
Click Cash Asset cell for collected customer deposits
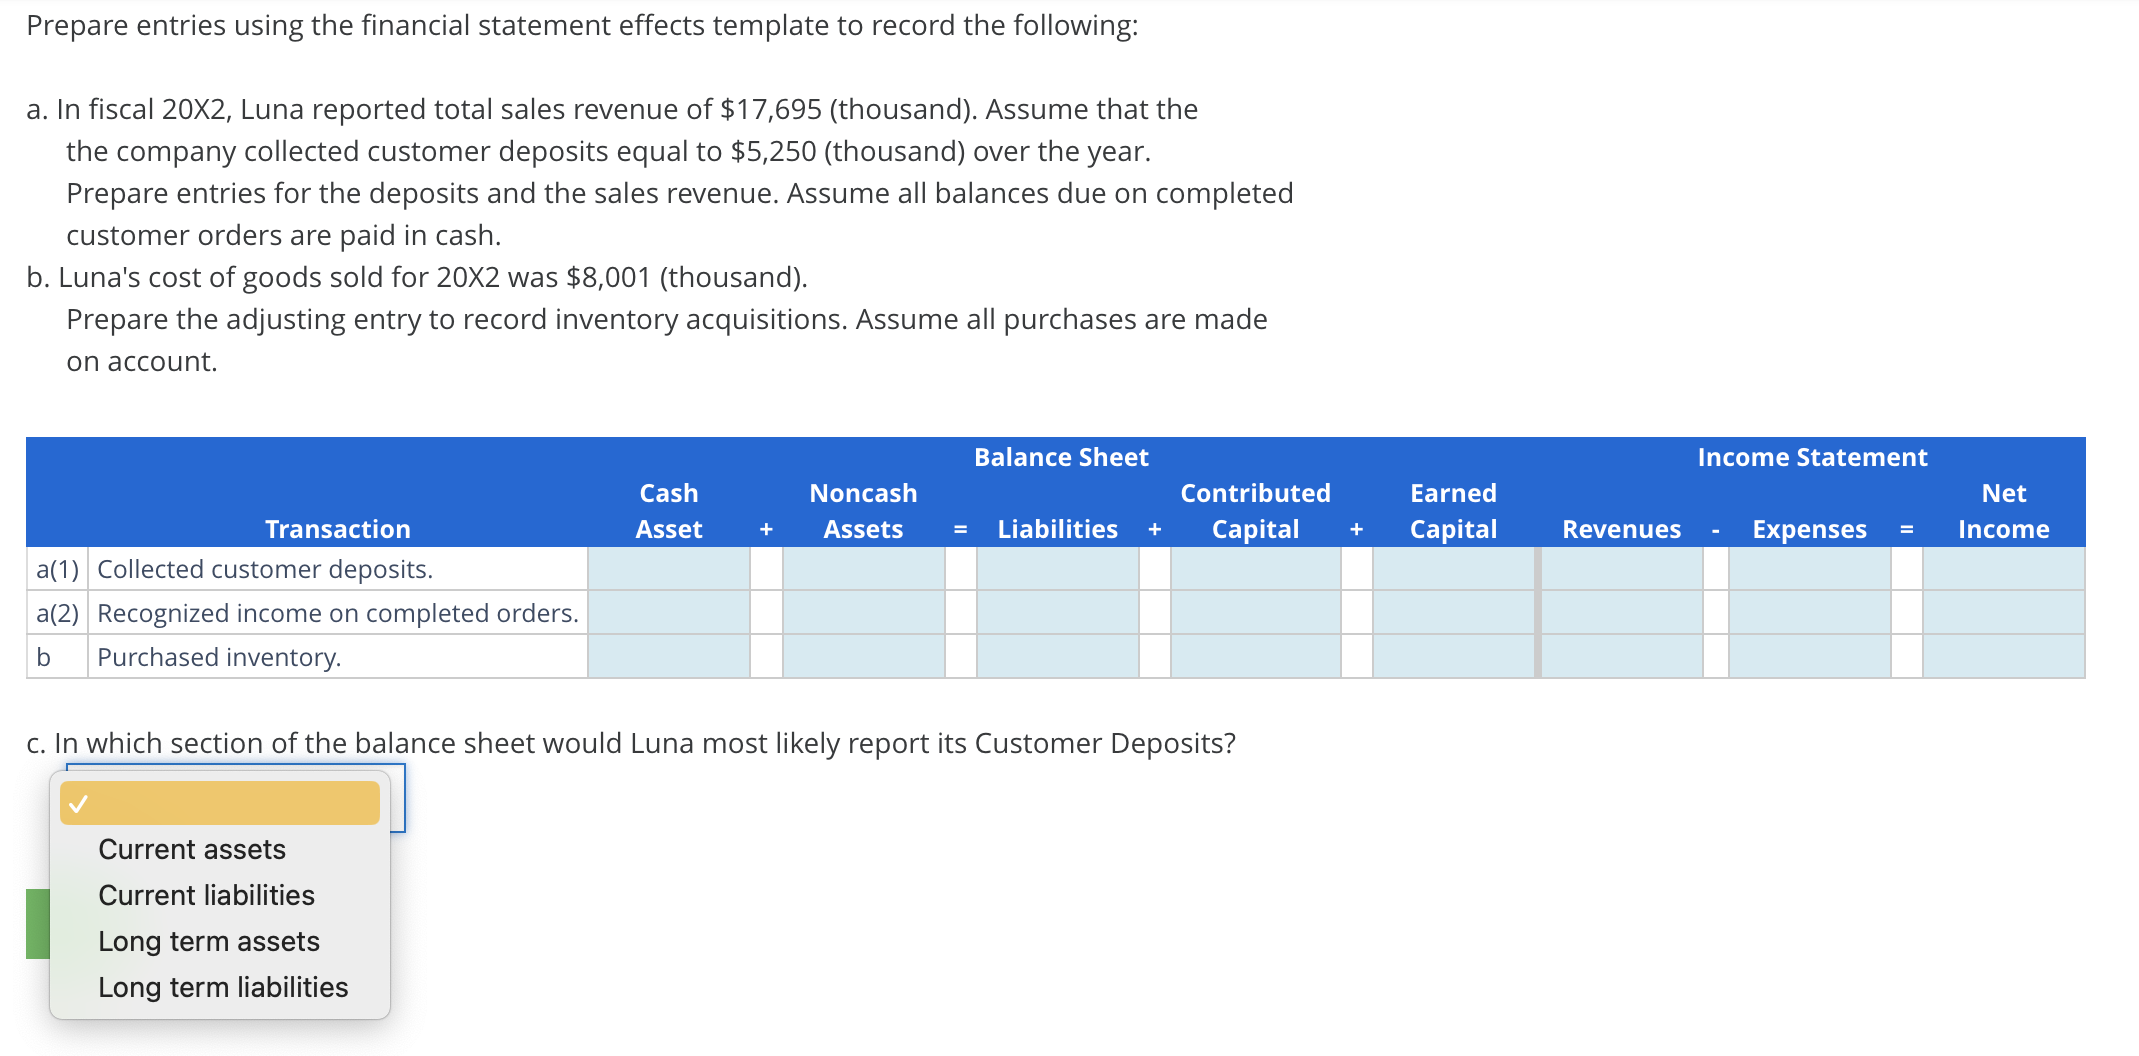(x=668, y=568)
